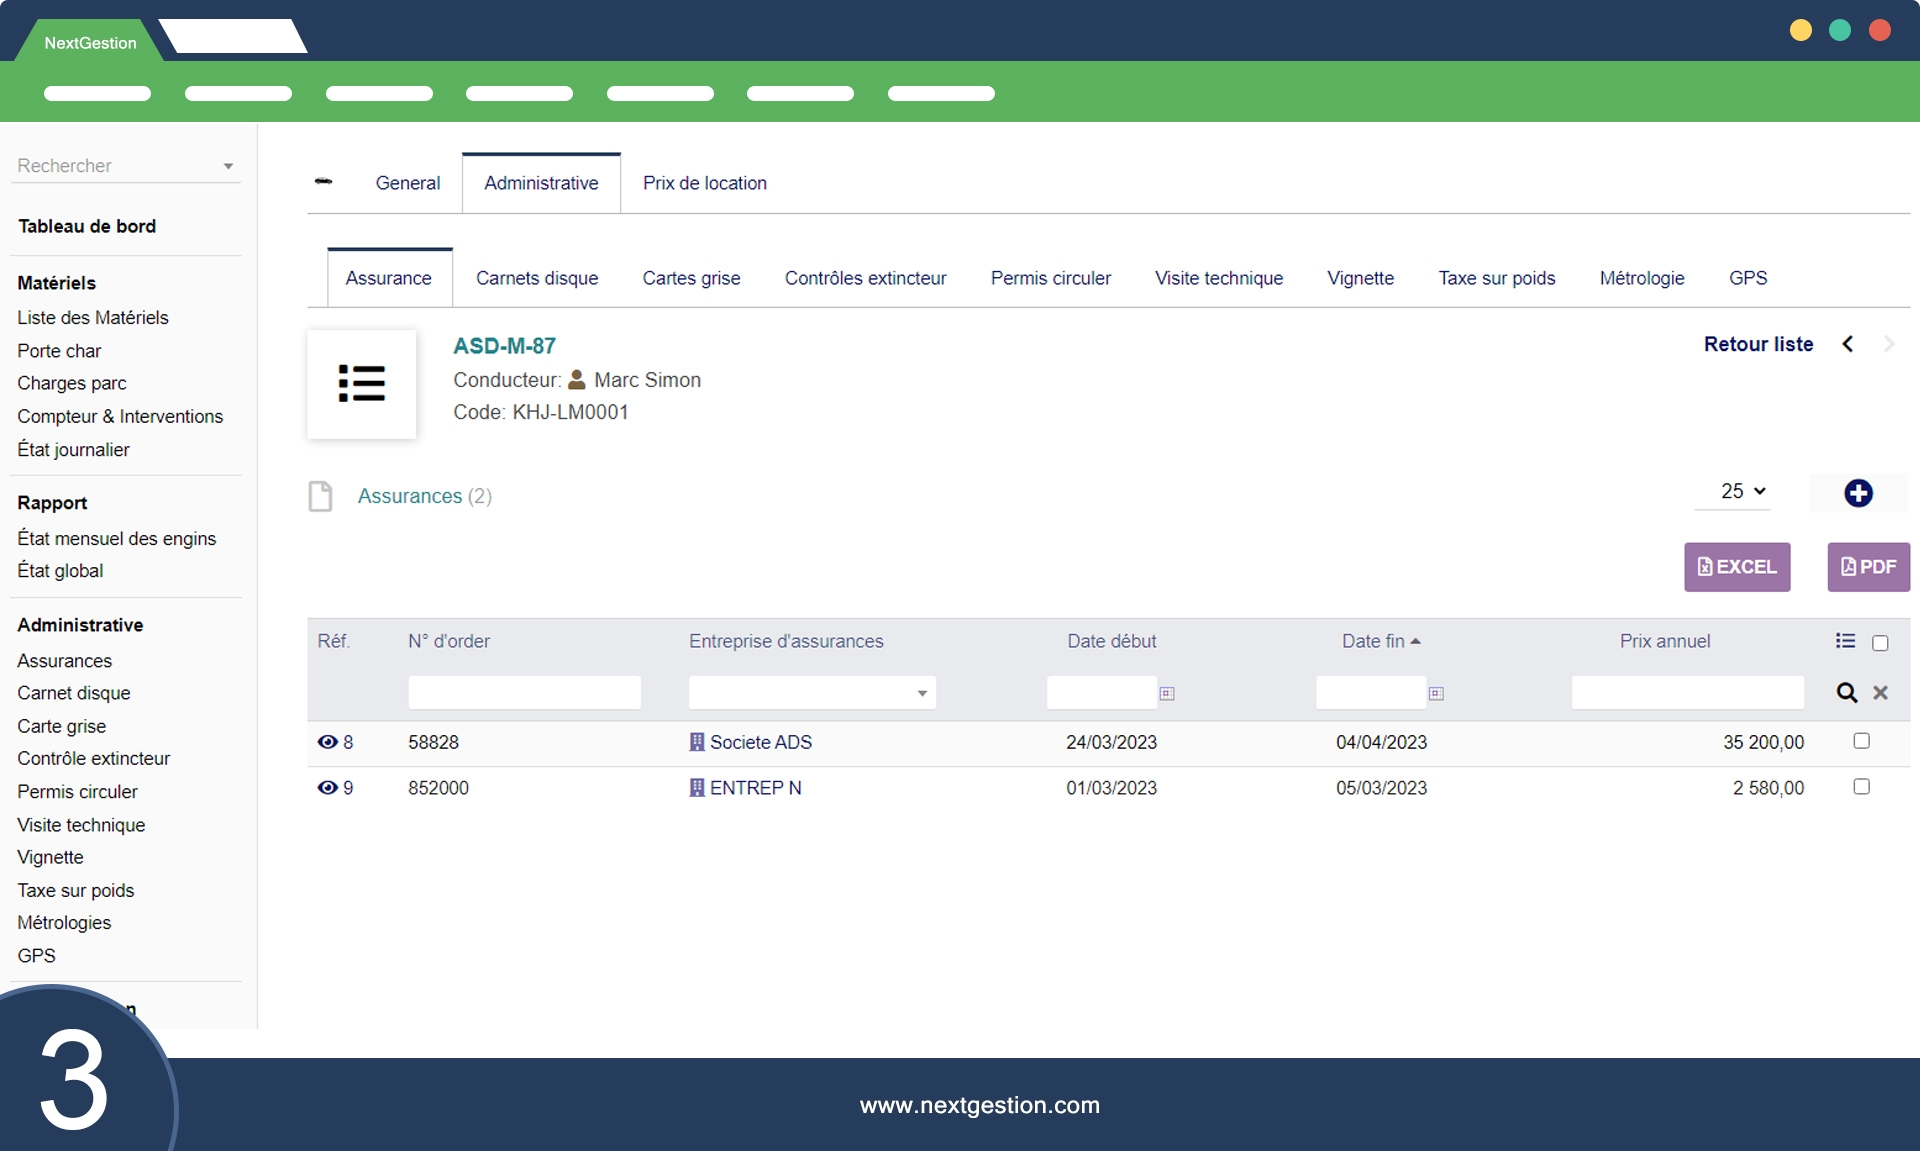The image size is (1920, 1151).
Task: Switch to the Prix de location tab
Action: click(x=704, y=183)
